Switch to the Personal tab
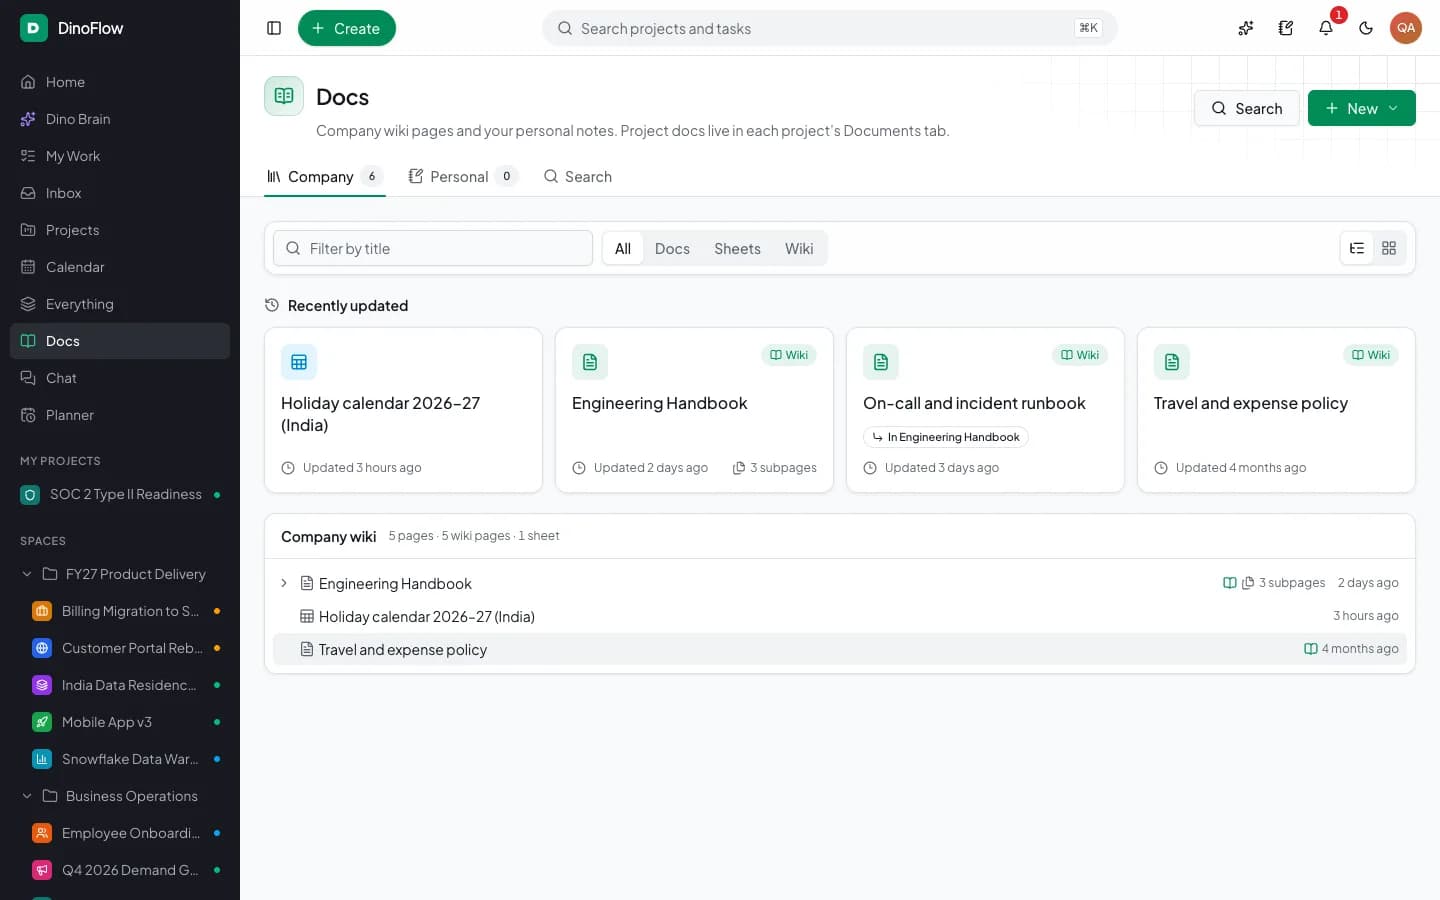 (x=463, y=177)
